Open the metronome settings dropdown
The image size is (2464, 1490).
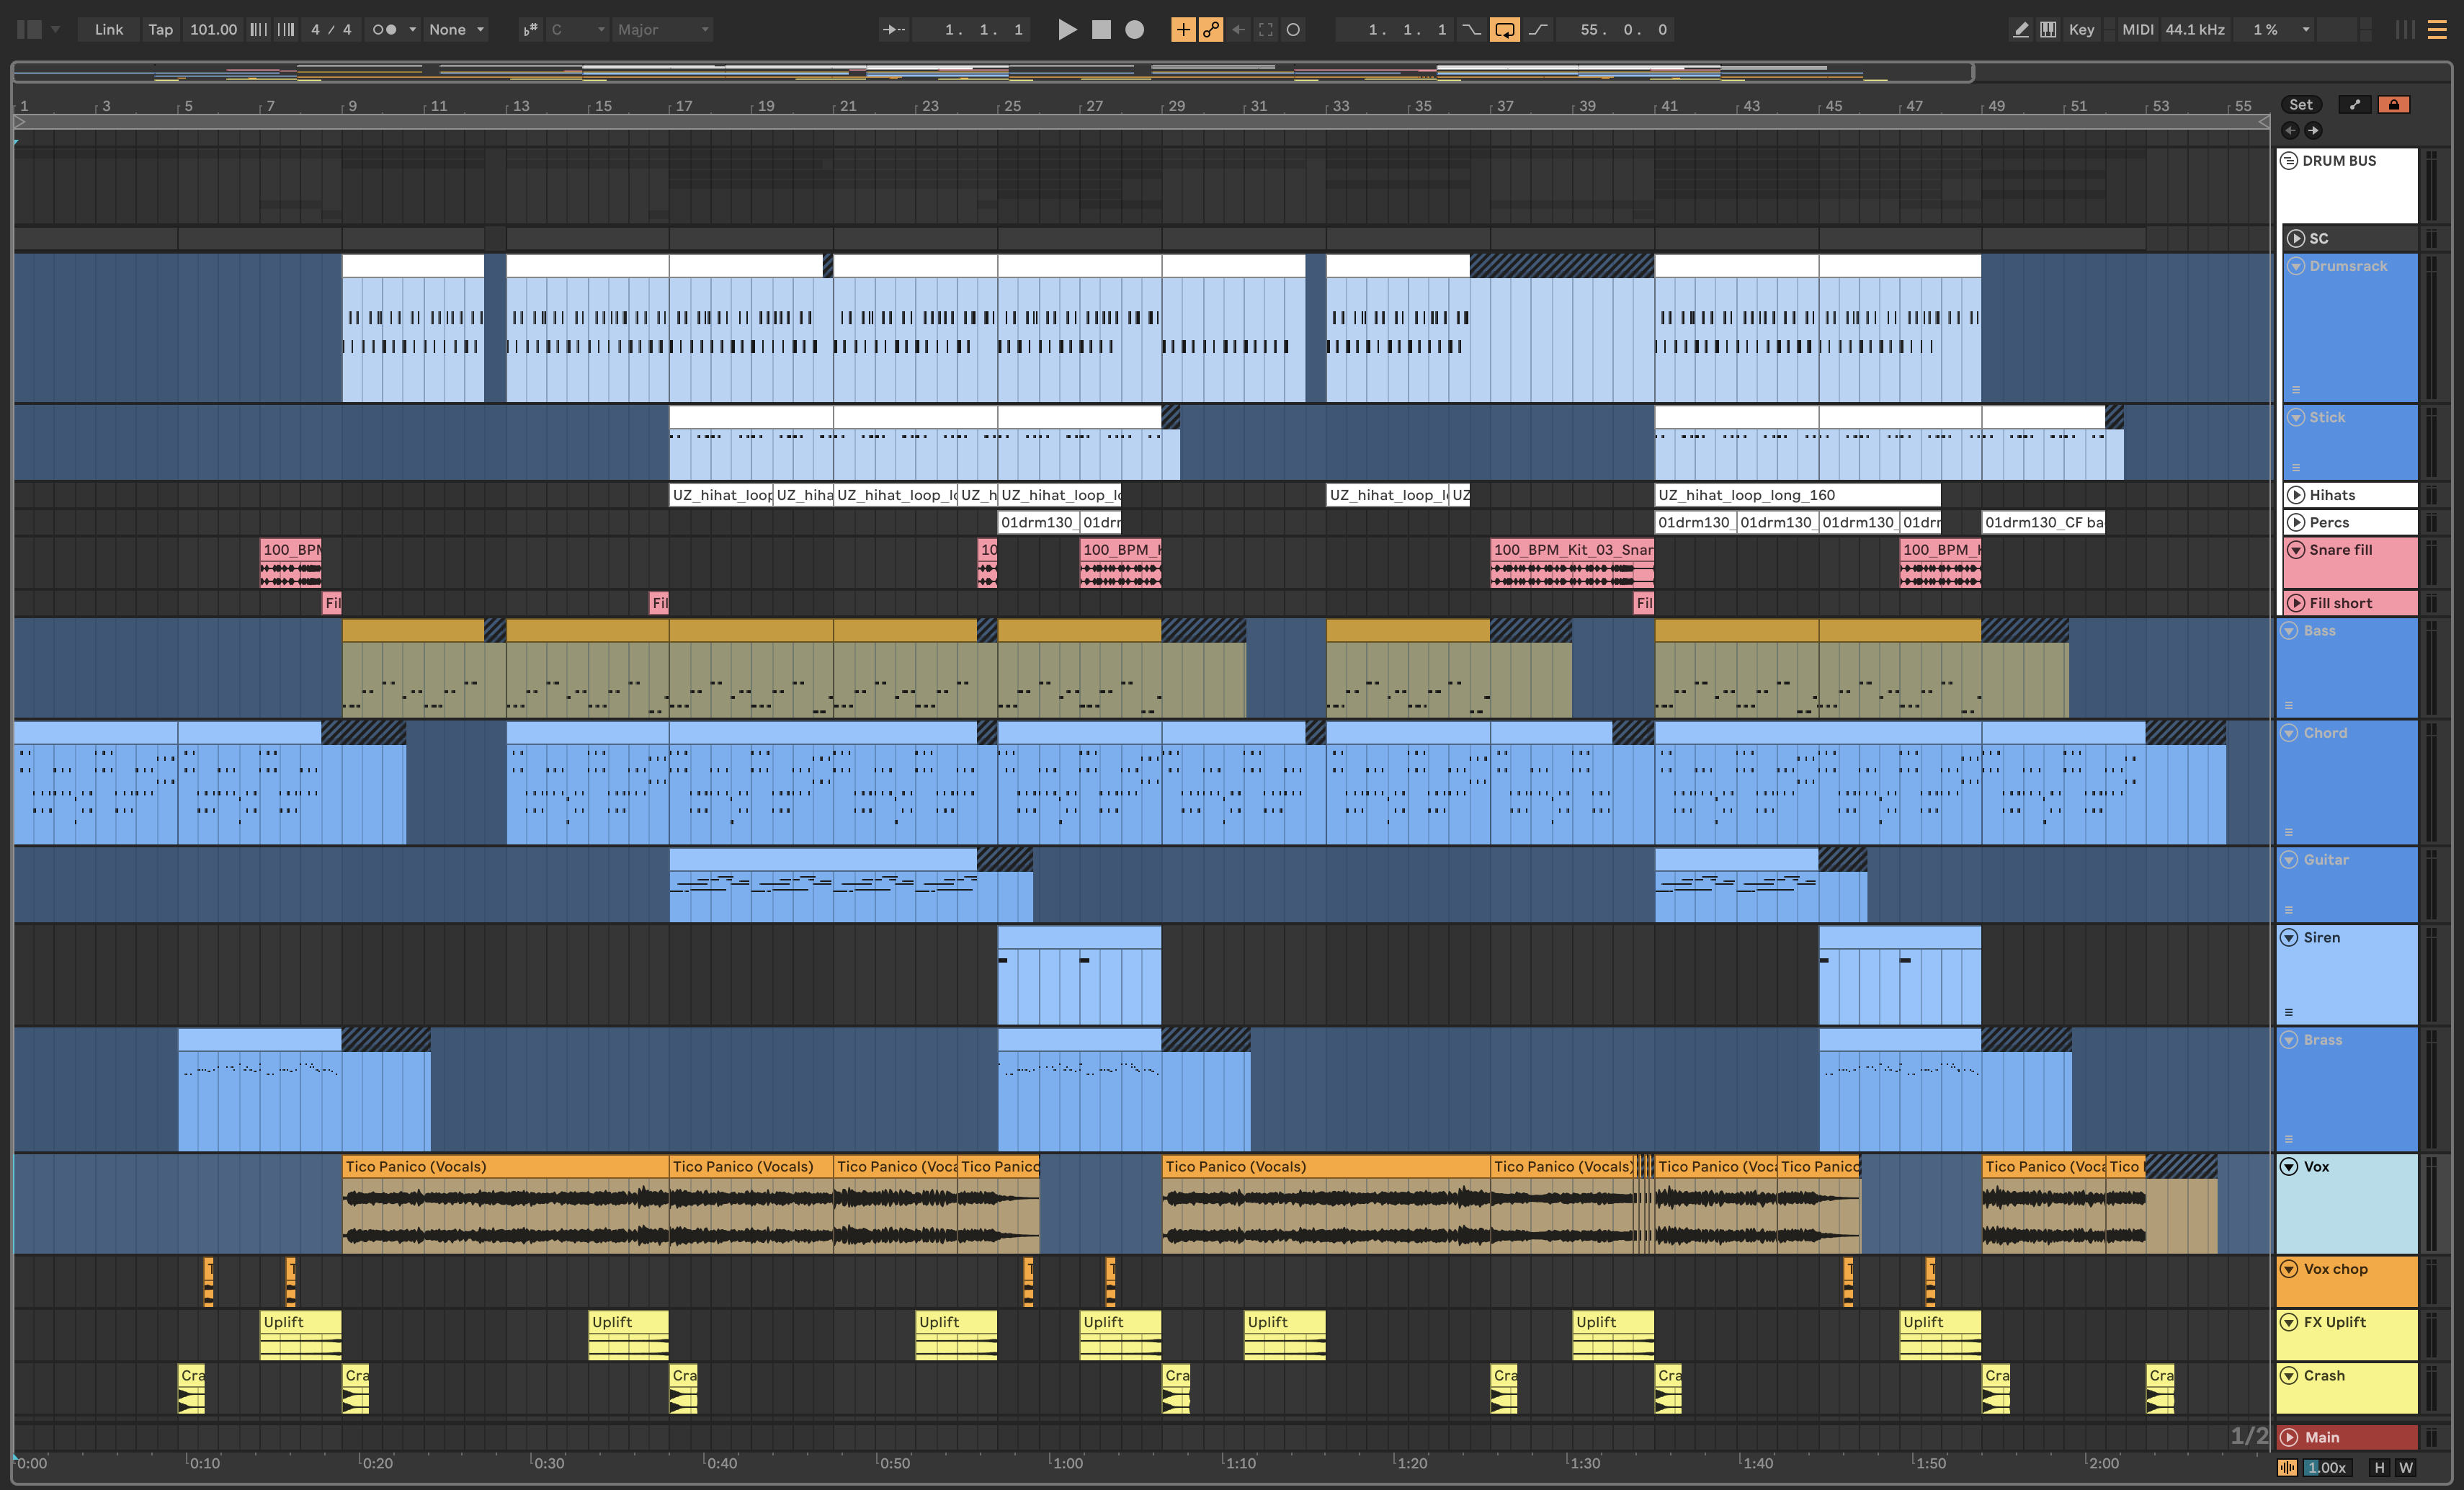click(412, 30)
